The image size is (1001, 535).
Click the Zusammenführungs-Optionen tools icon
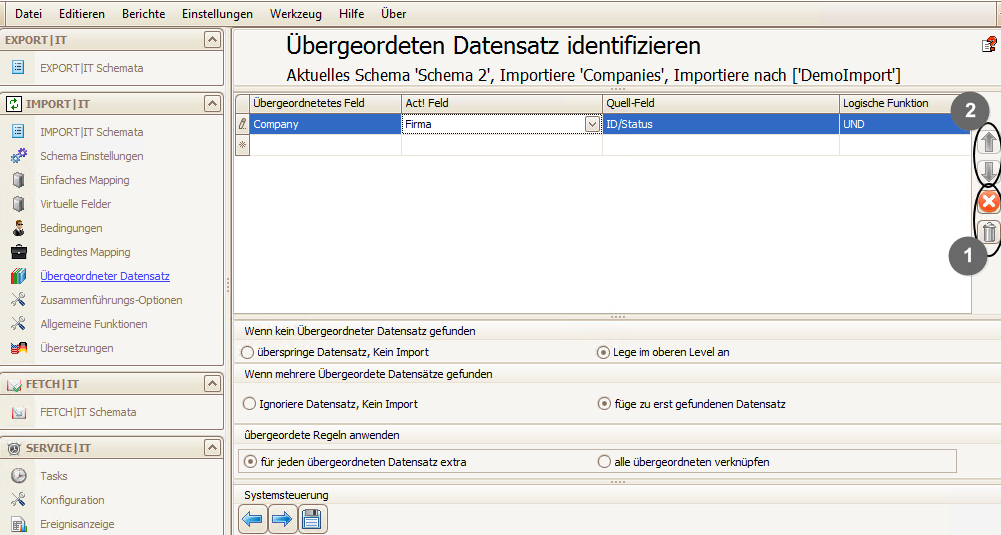(x=19, y=299)
